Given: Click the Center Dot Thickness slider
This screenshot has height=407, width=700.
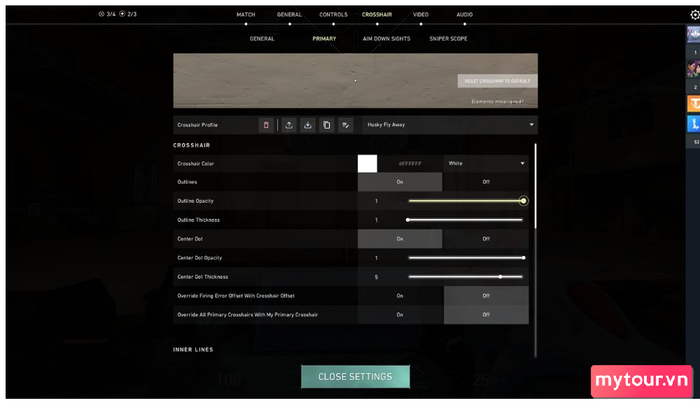Looking at the screenshot, I should pyautogui.click(x=465, y=277).
